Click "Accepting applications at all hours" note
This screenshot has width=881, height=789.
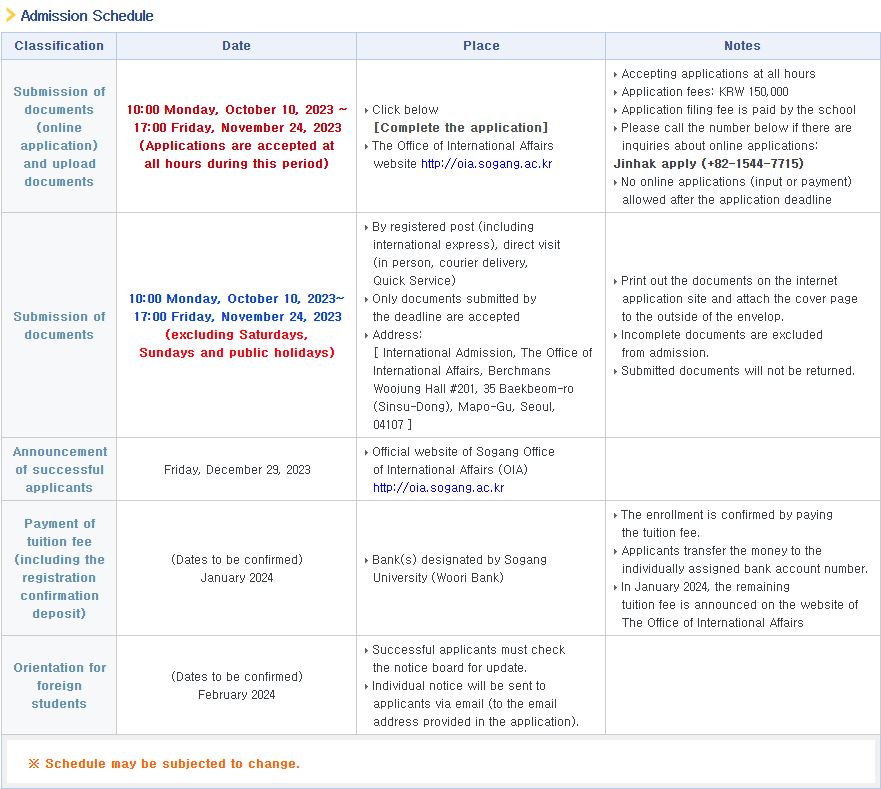pyautogui.click(x=718, y=74)
